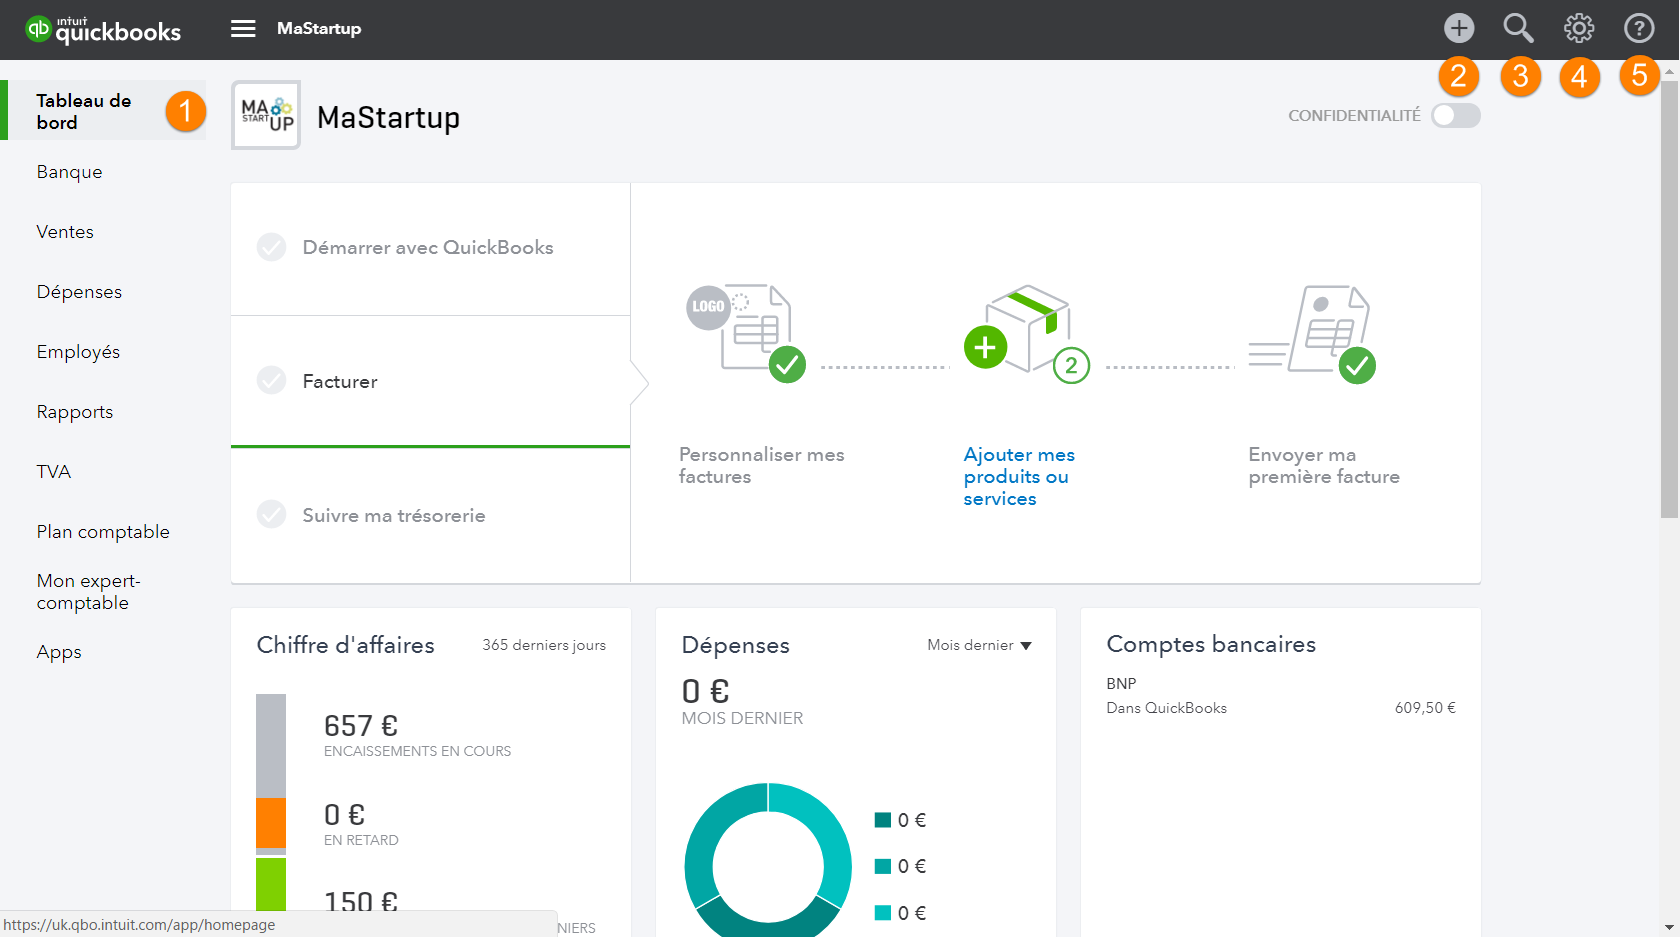Open the hamburger navigation menu
The width and height of the screenshot is (1680, 937).
coord(243,29)
